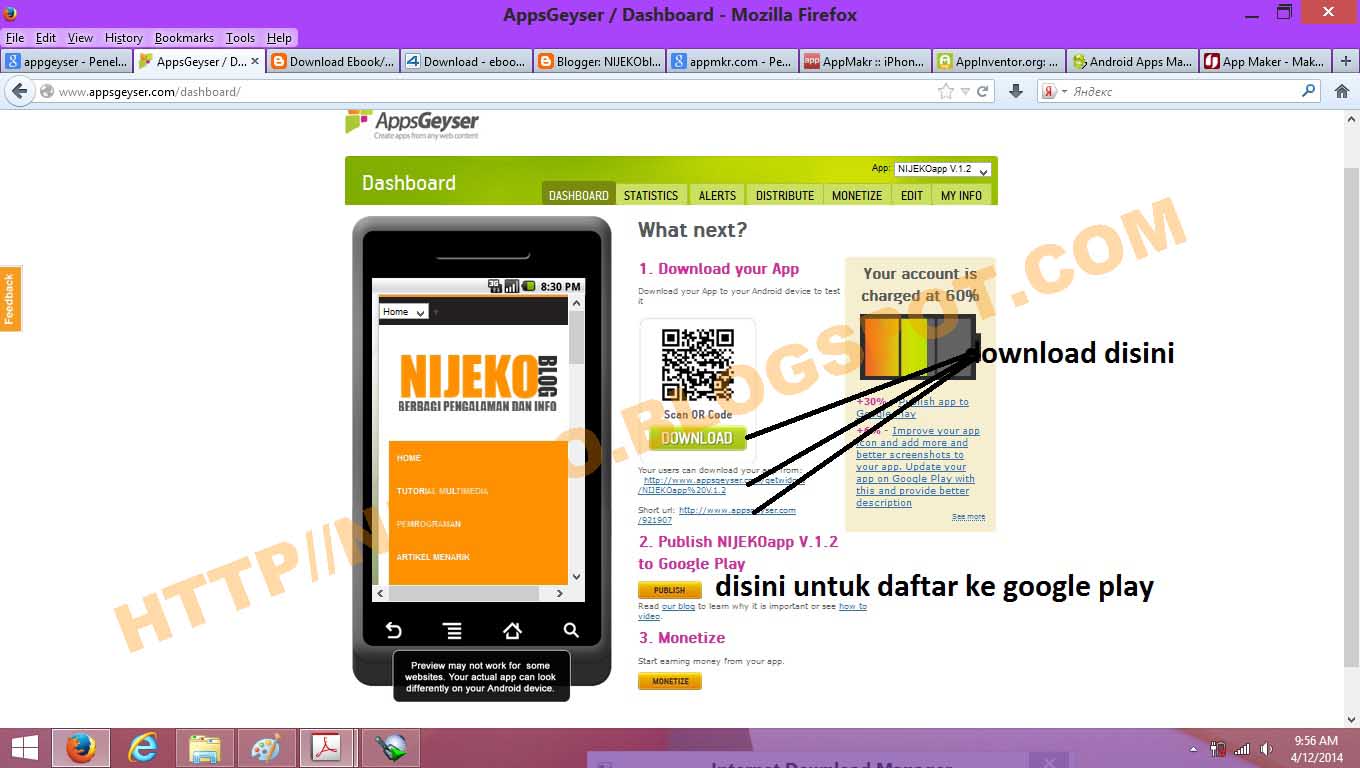
Task: Click the Firefox back arrow button
Action: pyautogui.click(x=19, y=91)
